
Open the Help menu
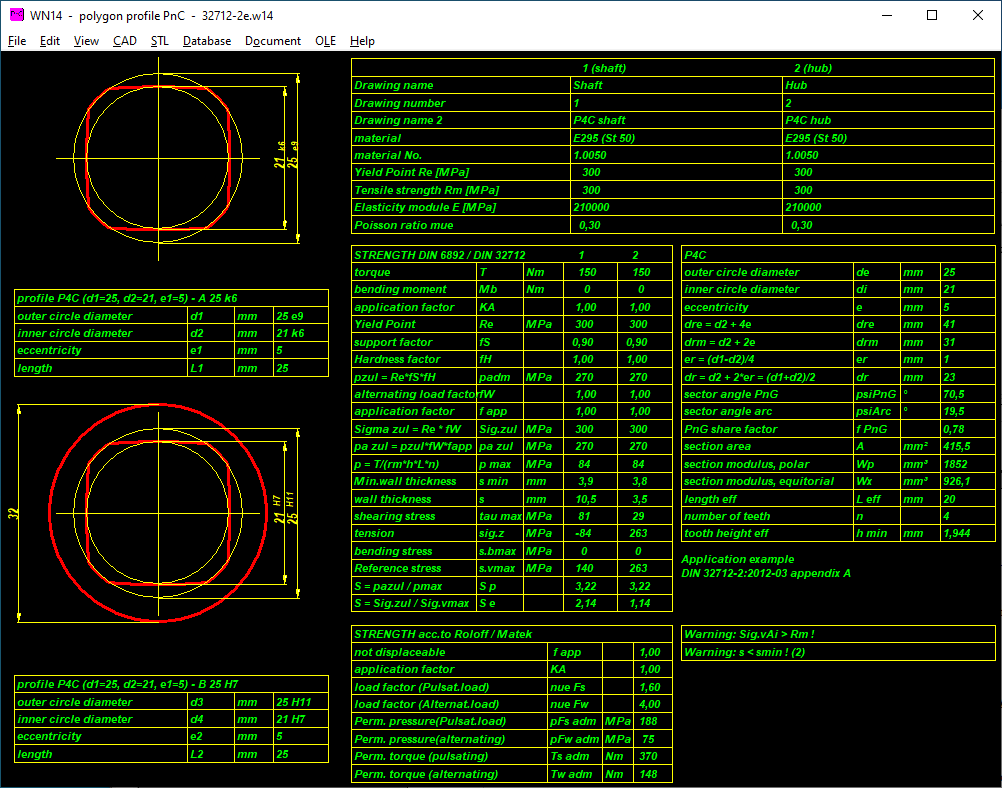tap(362, 41)
